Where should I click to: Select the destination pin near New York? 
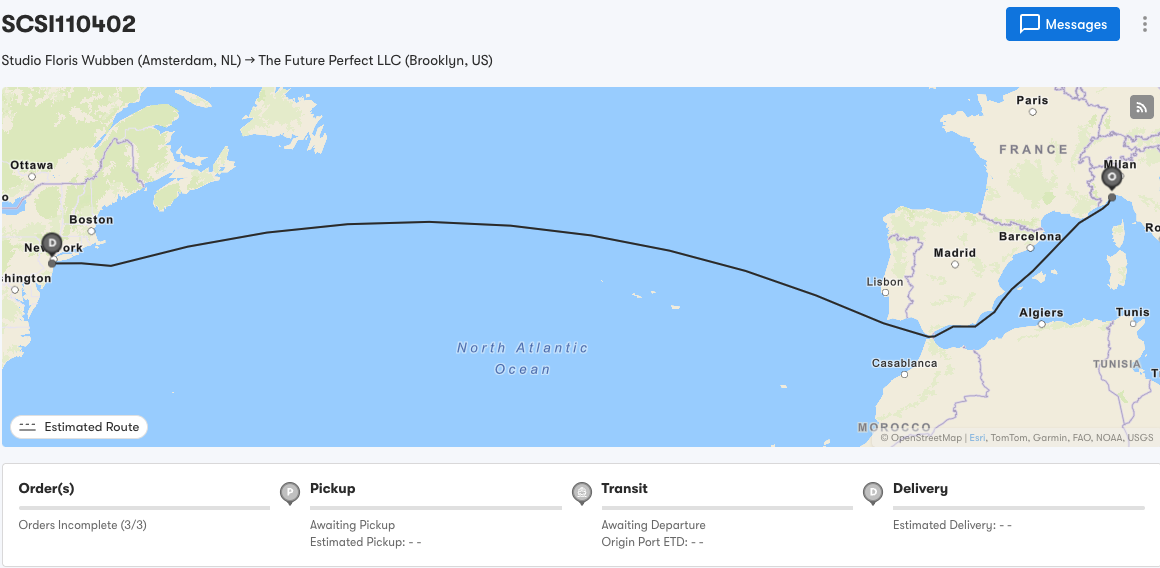[52, 244]
